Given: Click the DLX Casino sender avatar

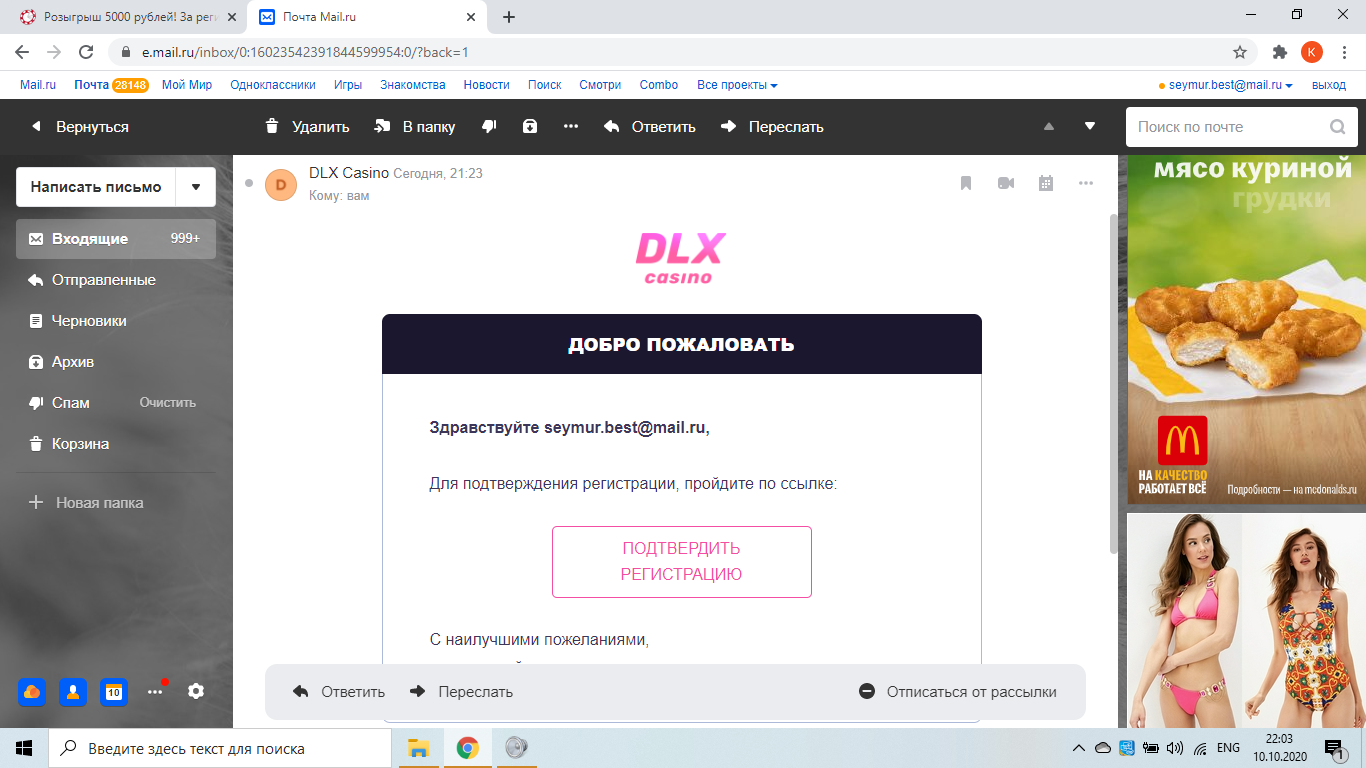Looking at the screenshot, I should pyautogui.click(x=281, y=184).
